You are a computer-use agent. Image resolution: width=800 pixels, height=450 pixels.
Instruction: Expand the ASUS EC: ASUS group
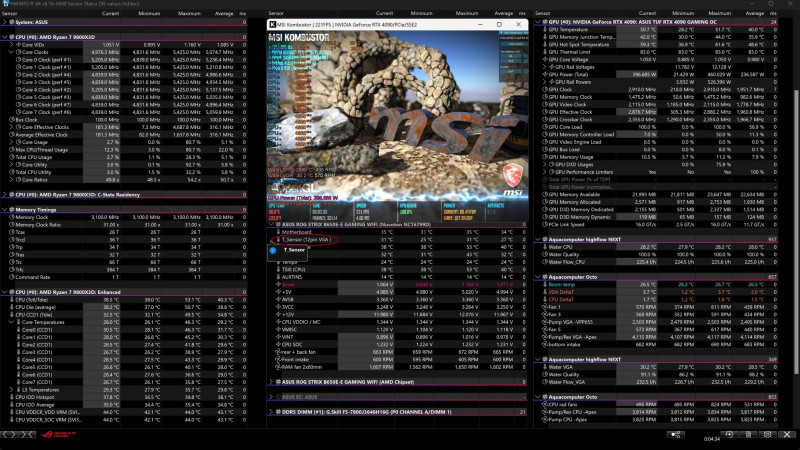pos(271,397)
